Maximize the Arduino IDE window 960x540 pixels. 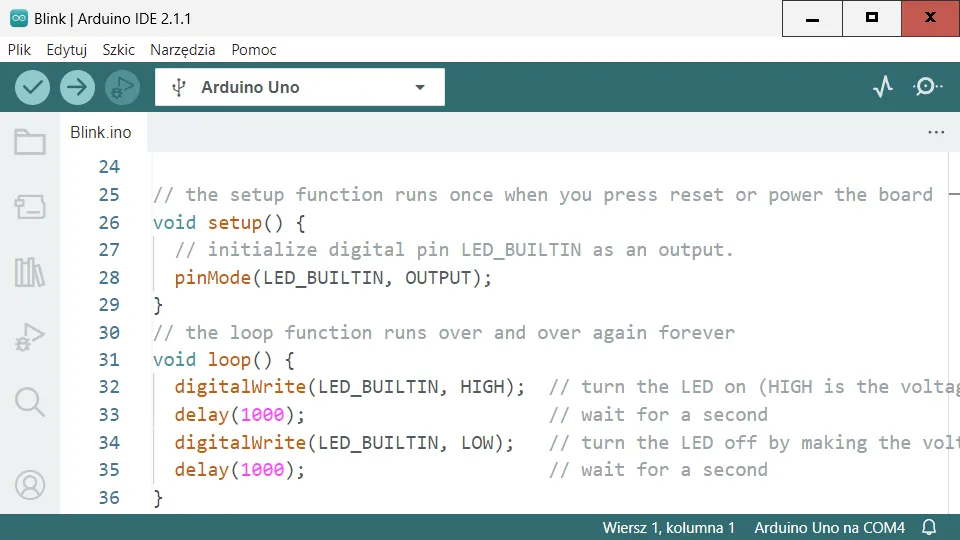[872, 18]
